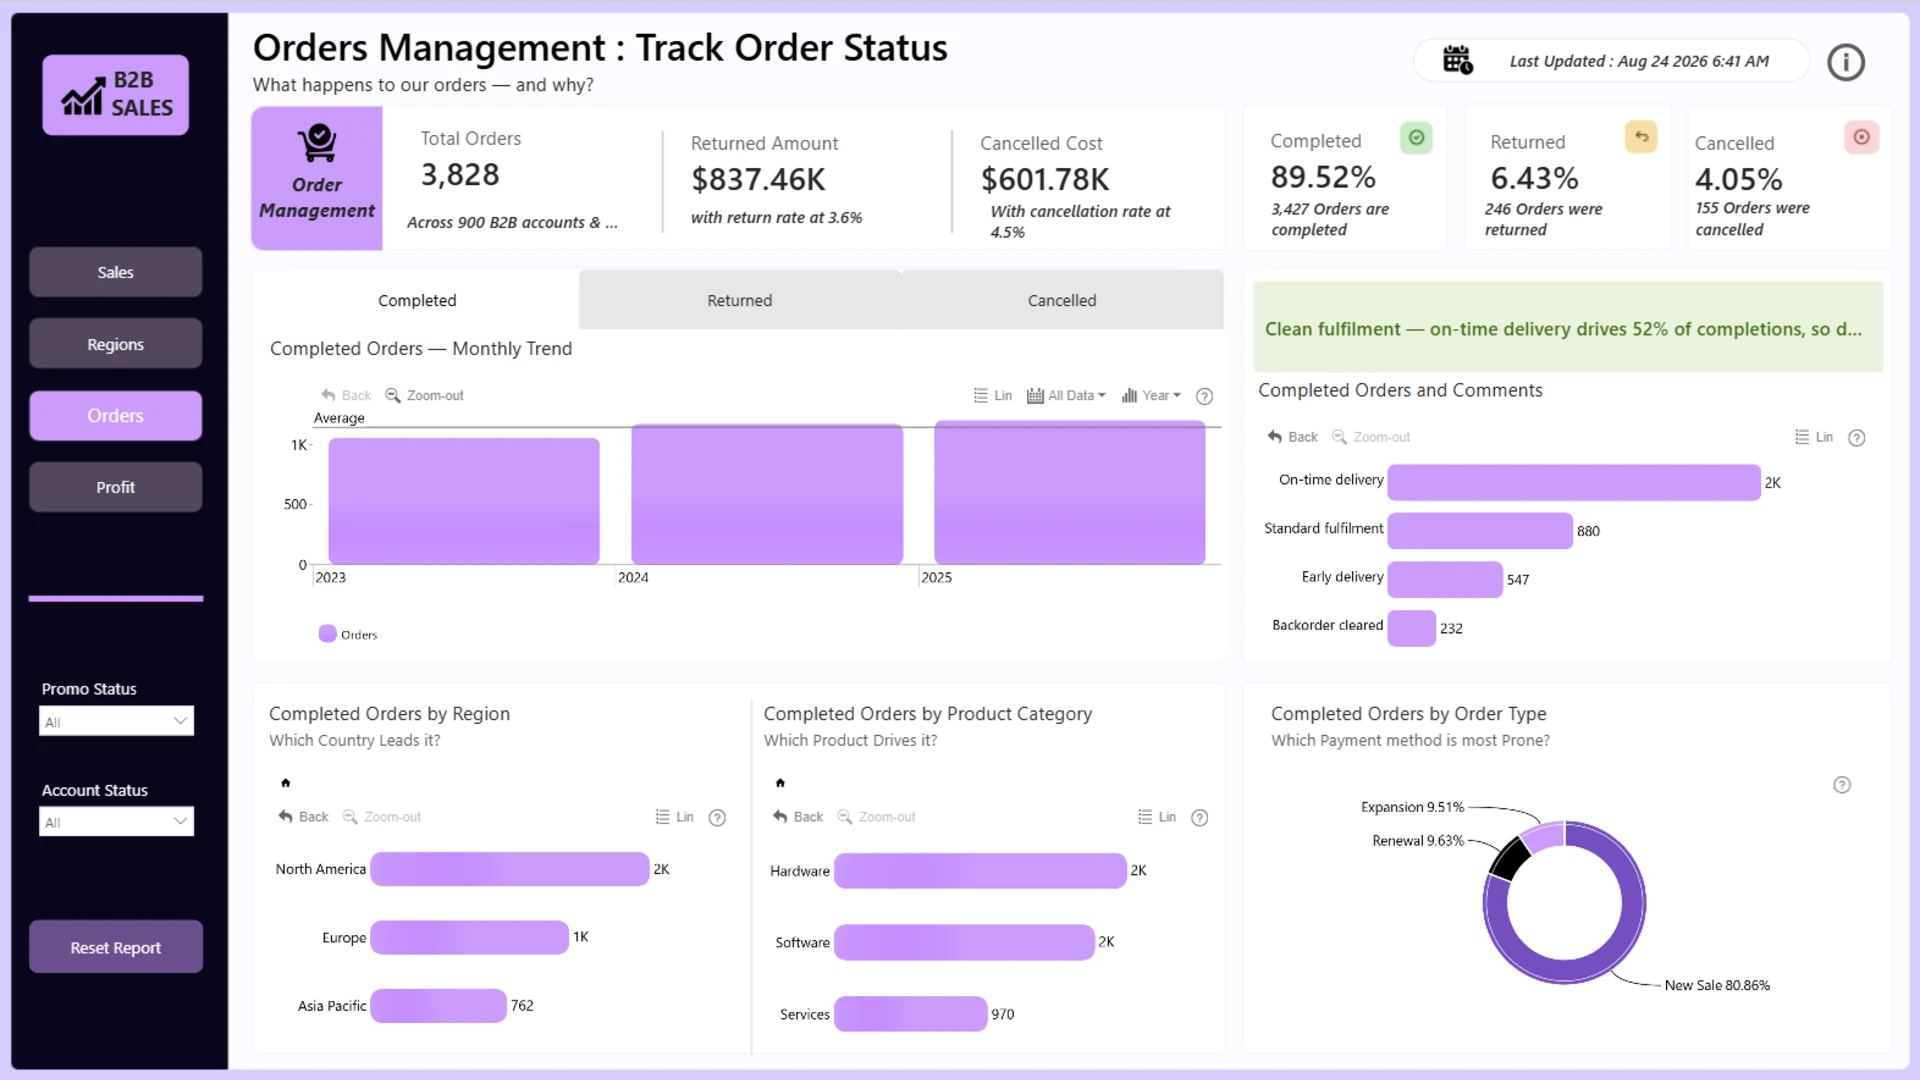Expand the Promo Status dropdown
Screen dimensions: 1920x1080
(116, 721)
